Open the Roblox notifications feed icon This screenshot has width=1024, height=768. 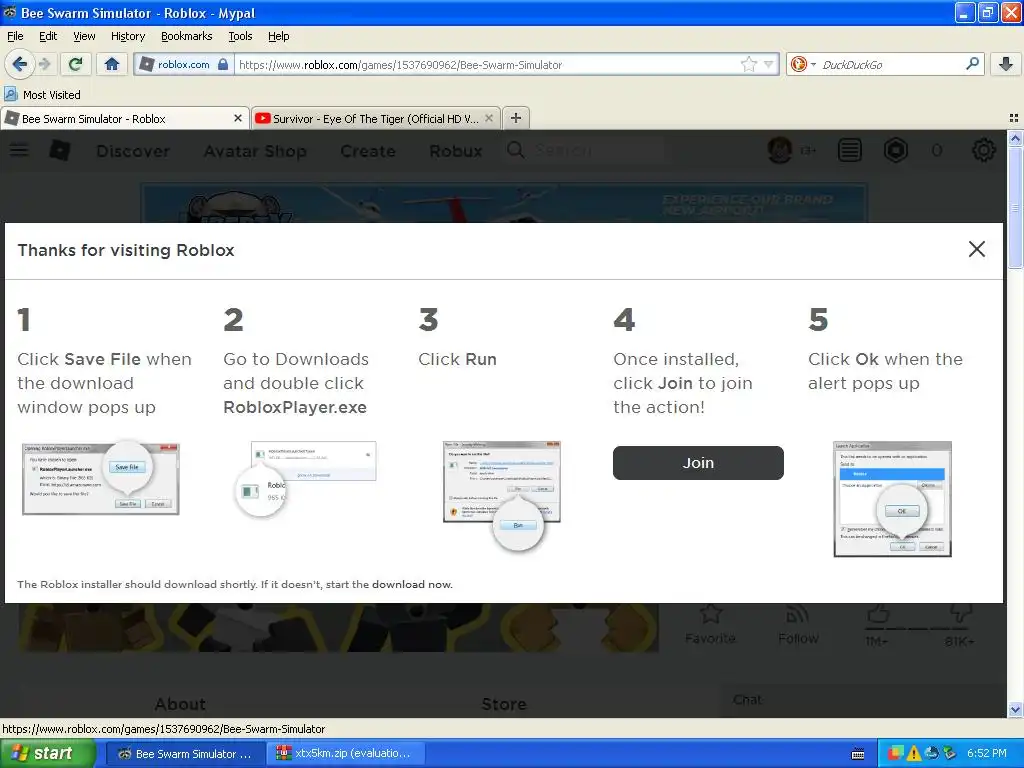point(849,150)
